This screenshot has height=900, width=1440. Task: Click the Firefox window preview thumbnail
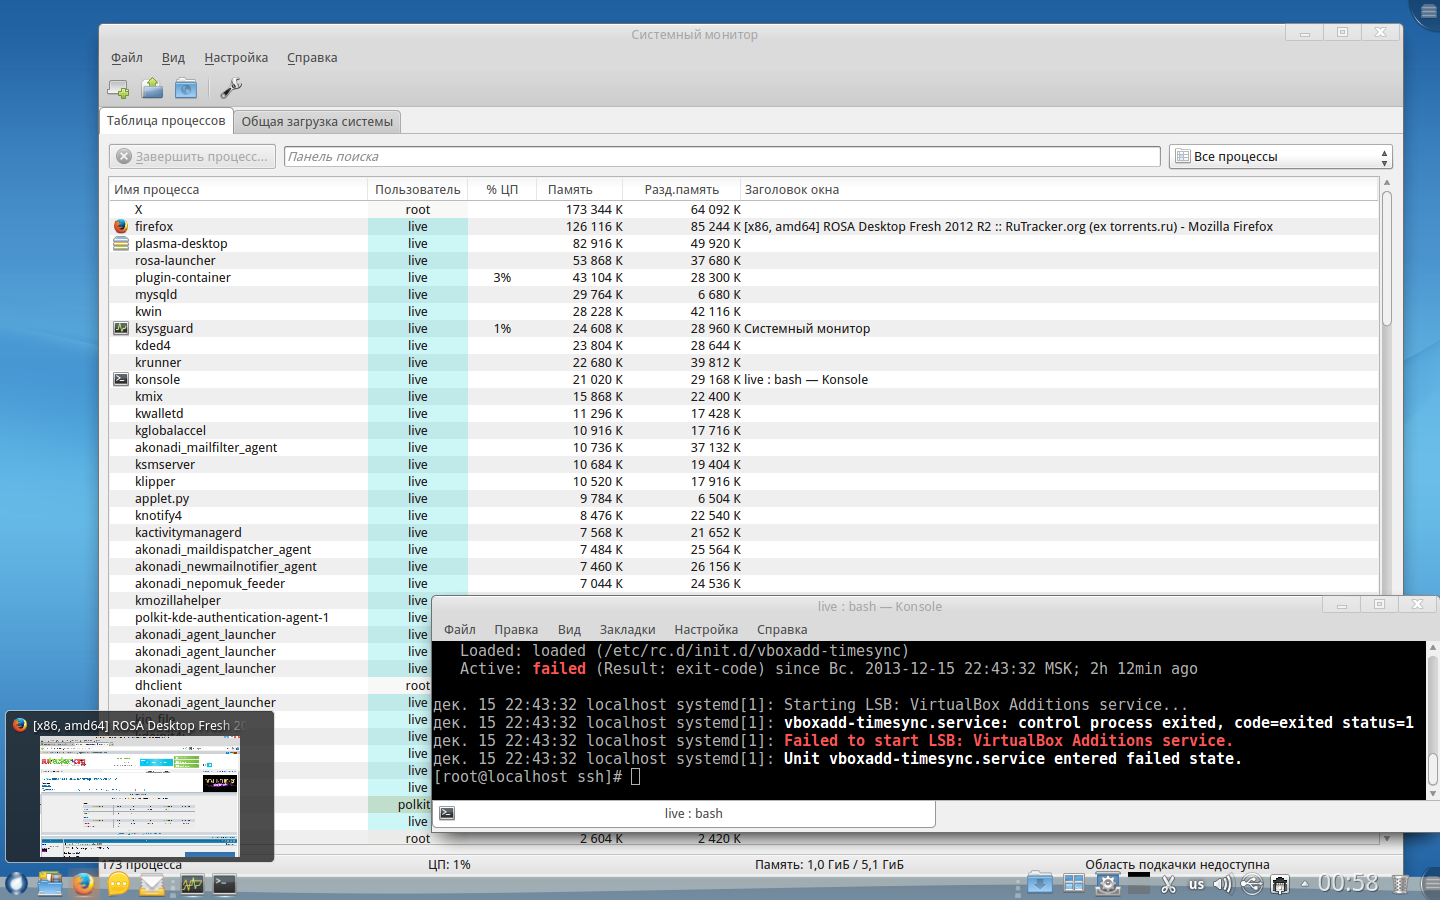click(x=140, y=797)
